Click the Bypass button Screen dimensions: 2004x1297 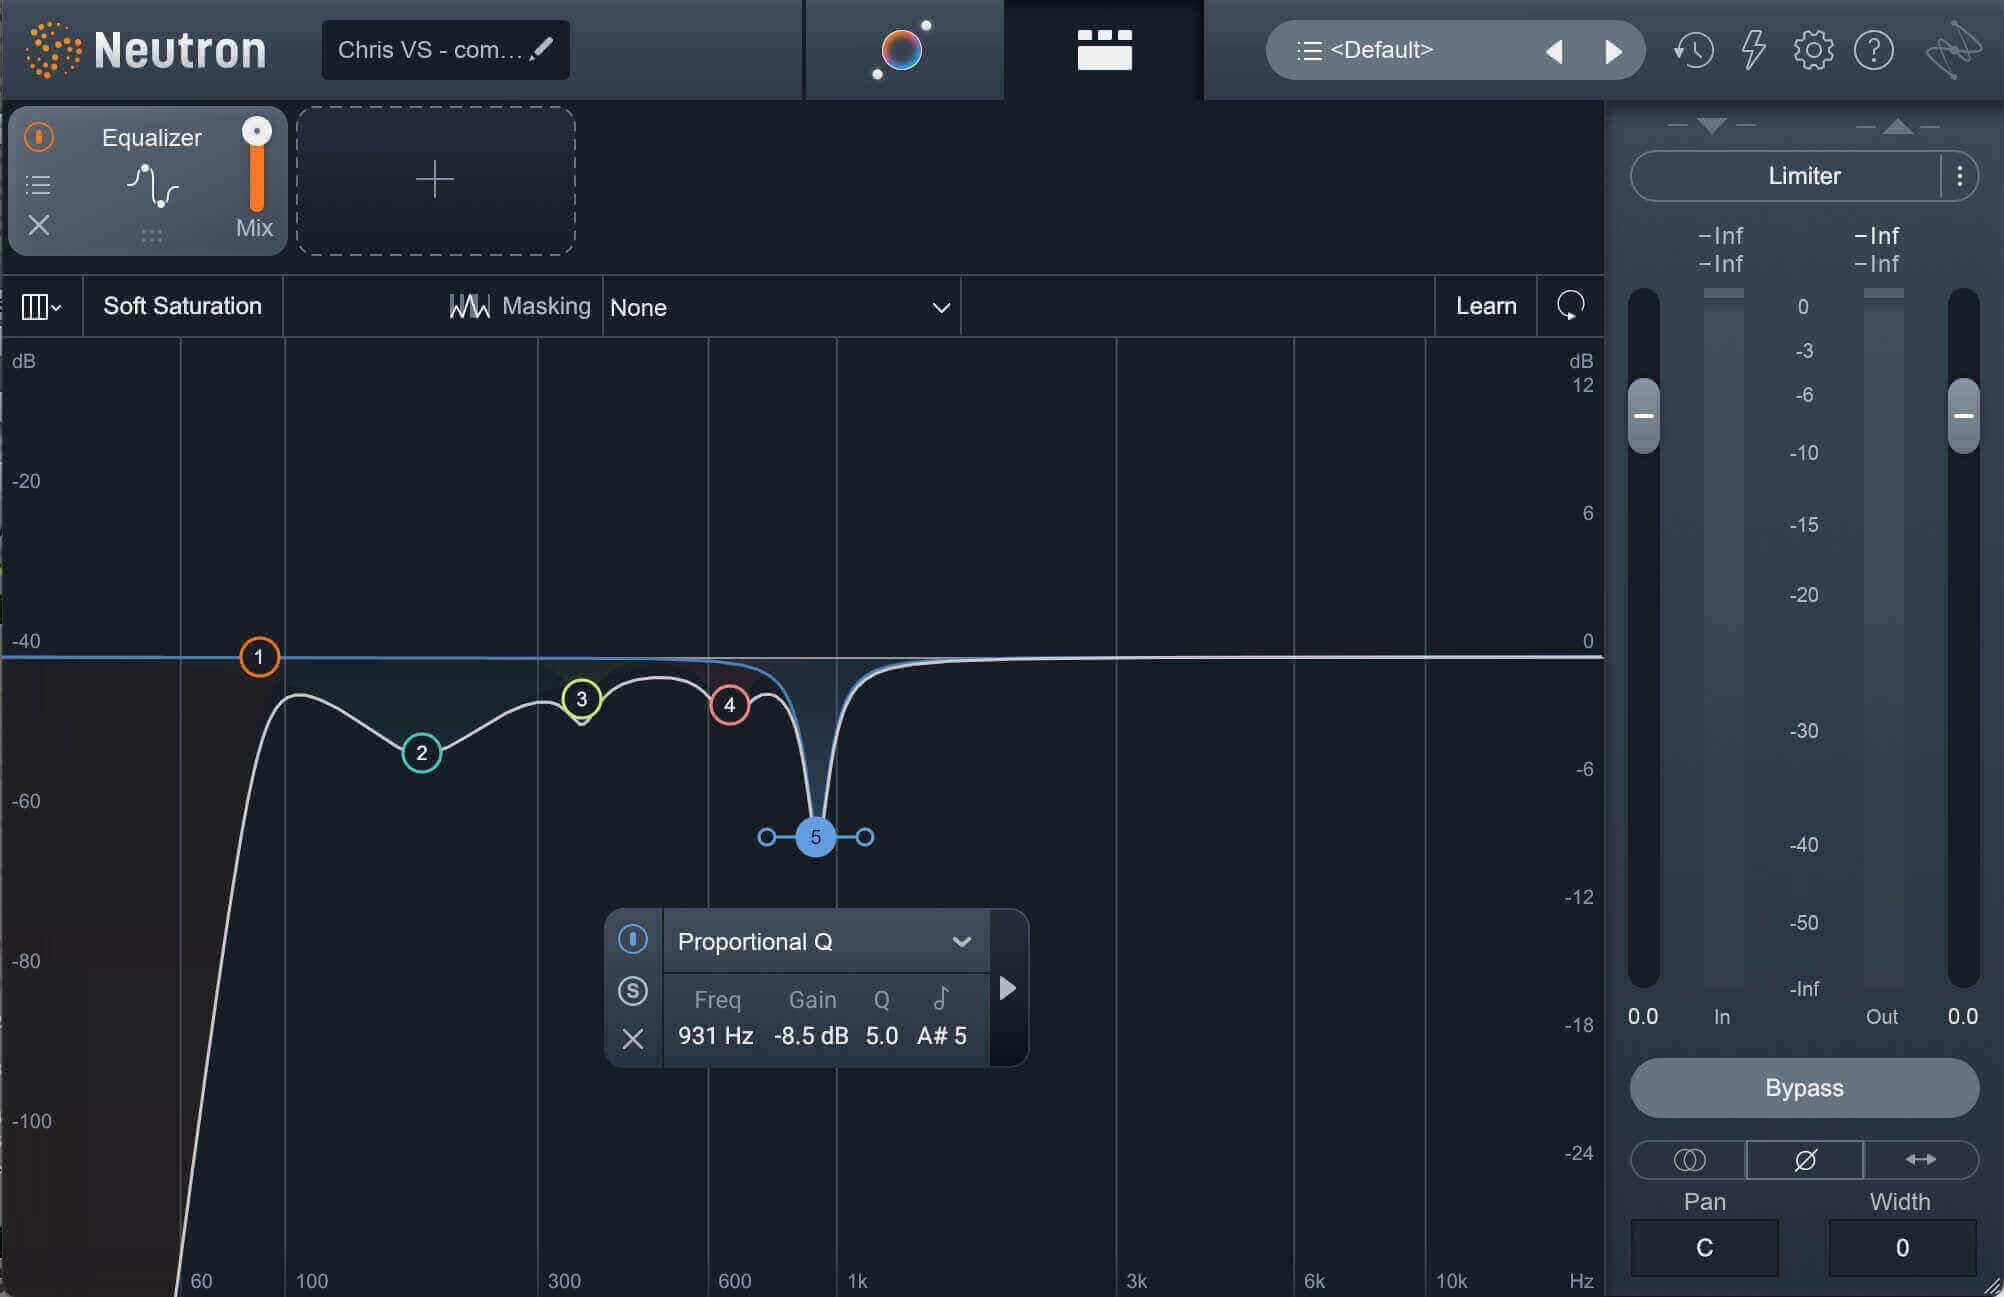tap(1804, 1088)
